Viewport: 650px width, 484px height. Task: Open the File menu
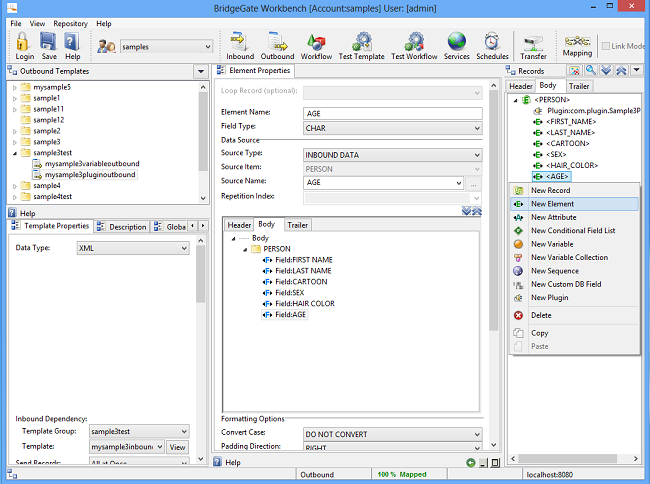[16, 24]
